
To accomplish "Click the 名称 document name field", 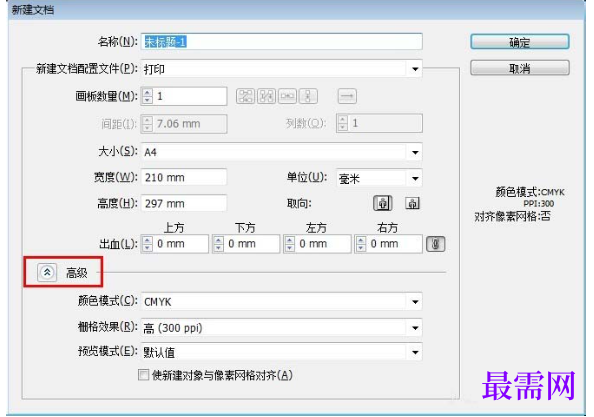I will click(281, 42).
